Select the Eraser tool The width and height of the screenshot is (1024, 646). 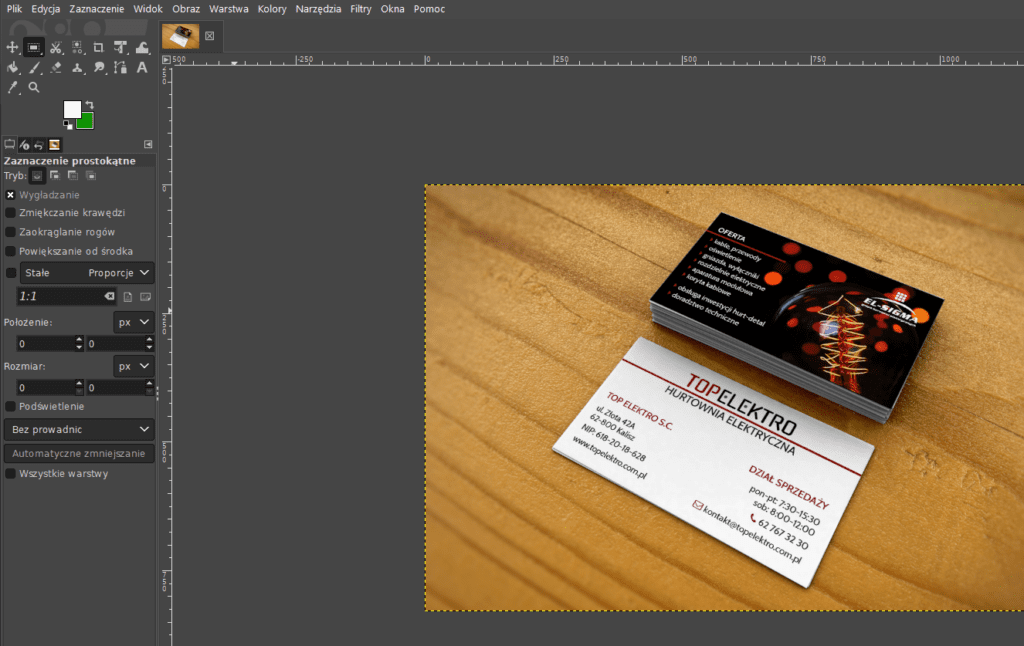pyautogui.click(x=56, y=67)
